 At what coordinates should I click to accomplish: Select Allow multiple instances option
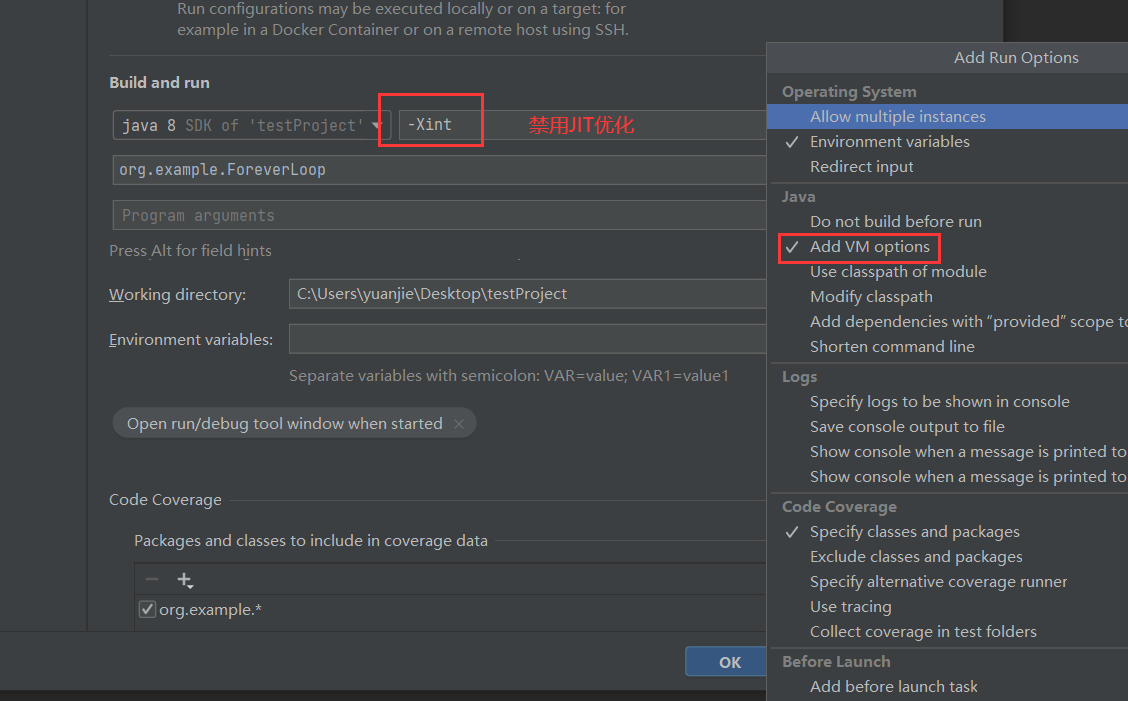pos(947,117)
